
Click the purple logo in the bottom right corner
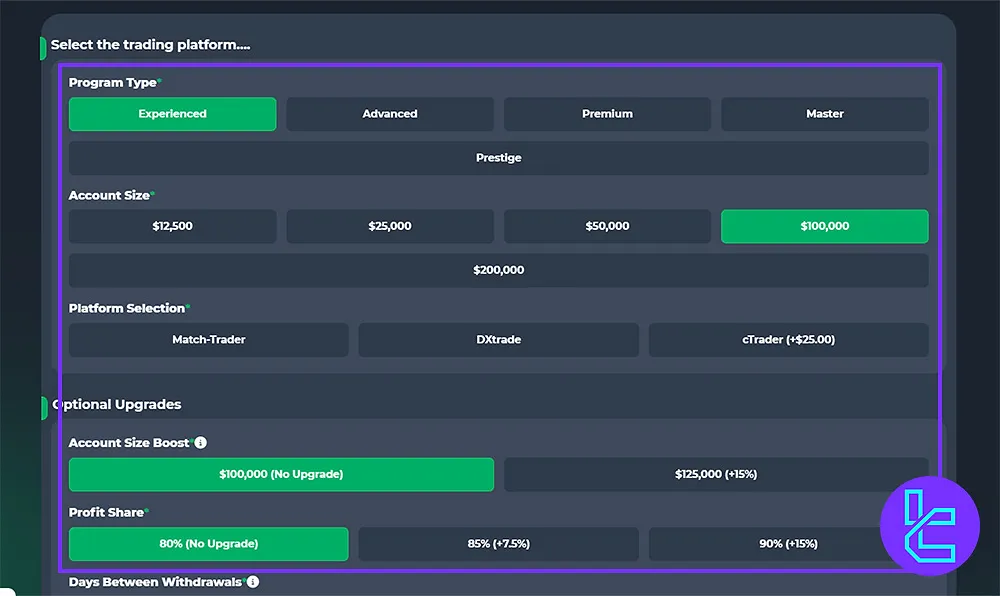point(929,525)
